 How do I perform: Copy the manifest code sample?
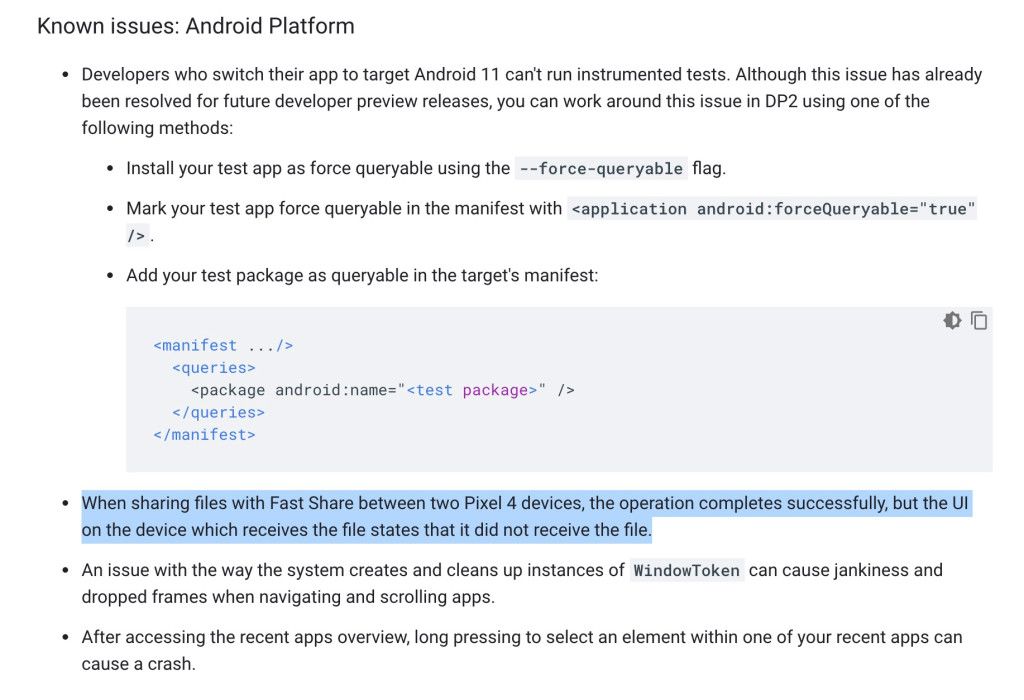pyautogui.click(x=979, y=321)
